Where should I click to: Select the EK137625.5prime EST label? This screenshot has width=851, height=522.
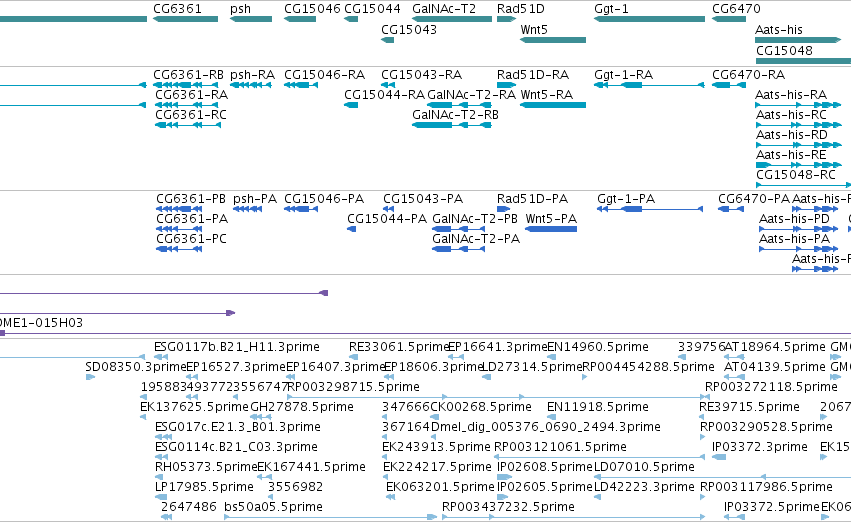click(x=194, y=407)
